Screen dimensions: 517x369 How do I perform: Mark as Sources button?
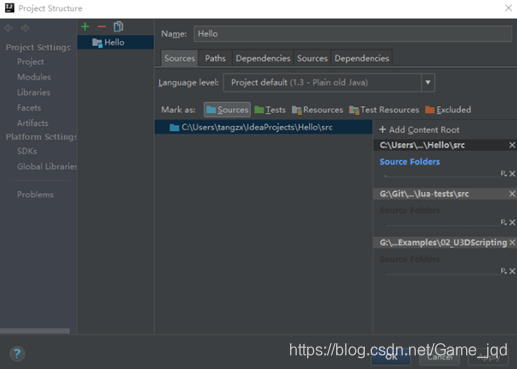(x=227, y=110)
